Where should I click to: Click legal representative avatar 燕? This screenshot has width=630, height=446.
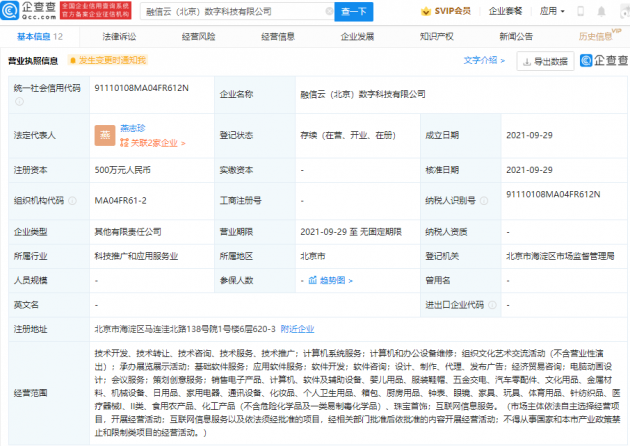pyautogui.click(x=105, y=135)
